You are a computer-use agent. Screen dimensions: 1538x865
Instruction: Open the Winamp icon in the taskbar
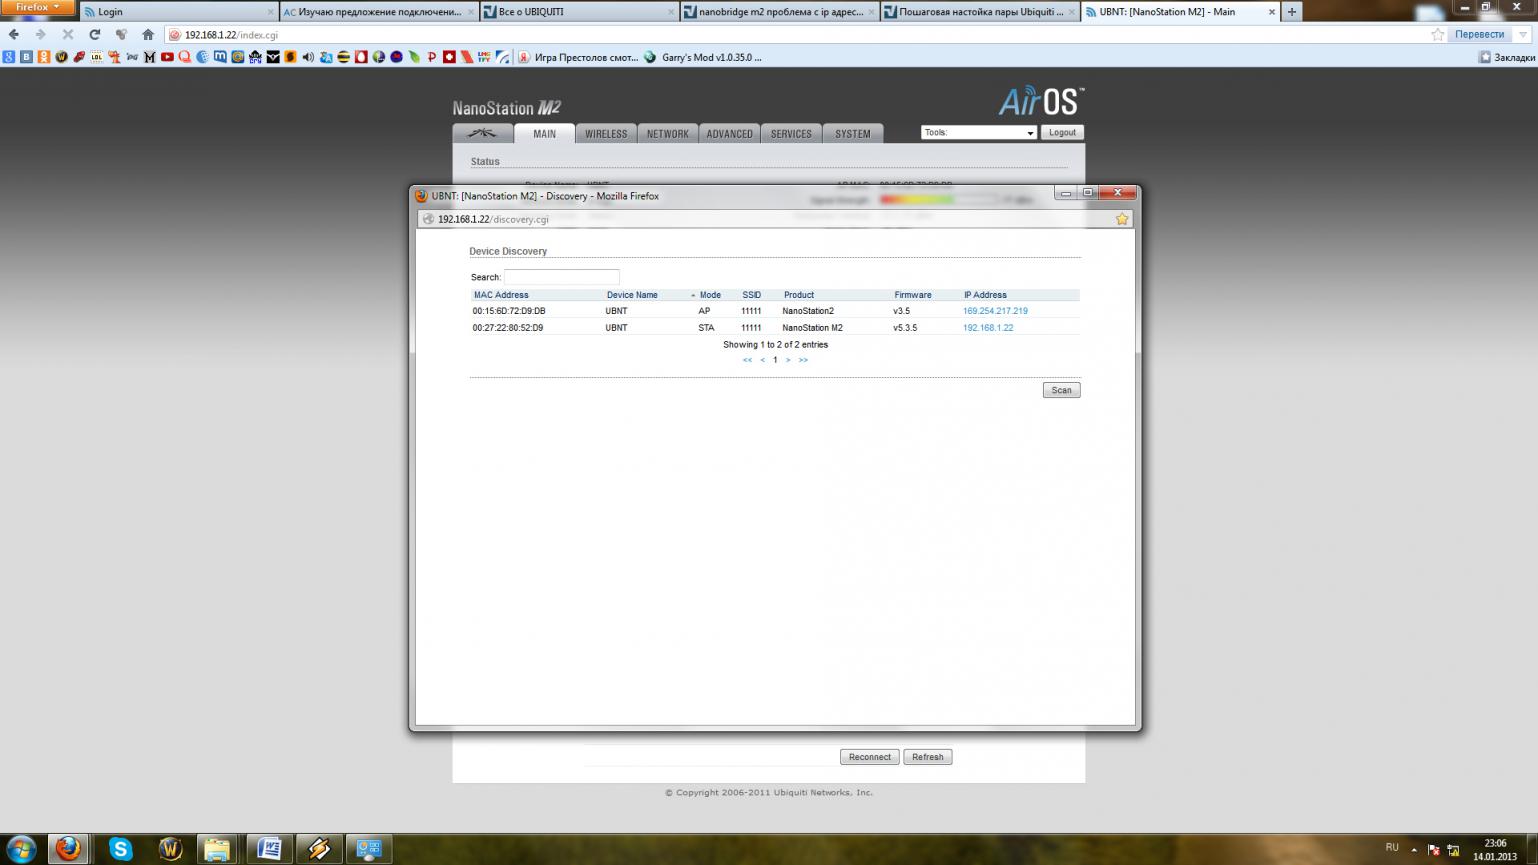(319, 849)
